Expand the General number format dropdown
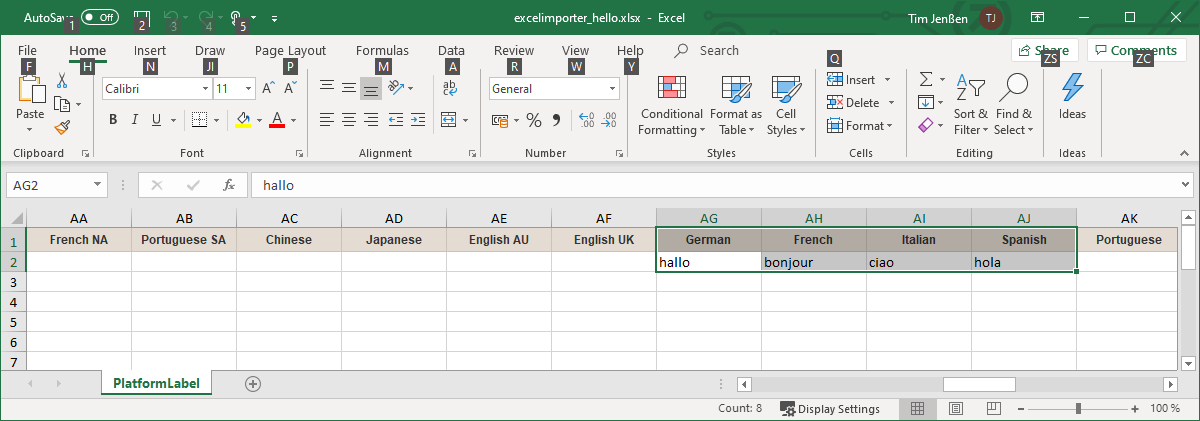The image size is (1200, 421). 613,88
